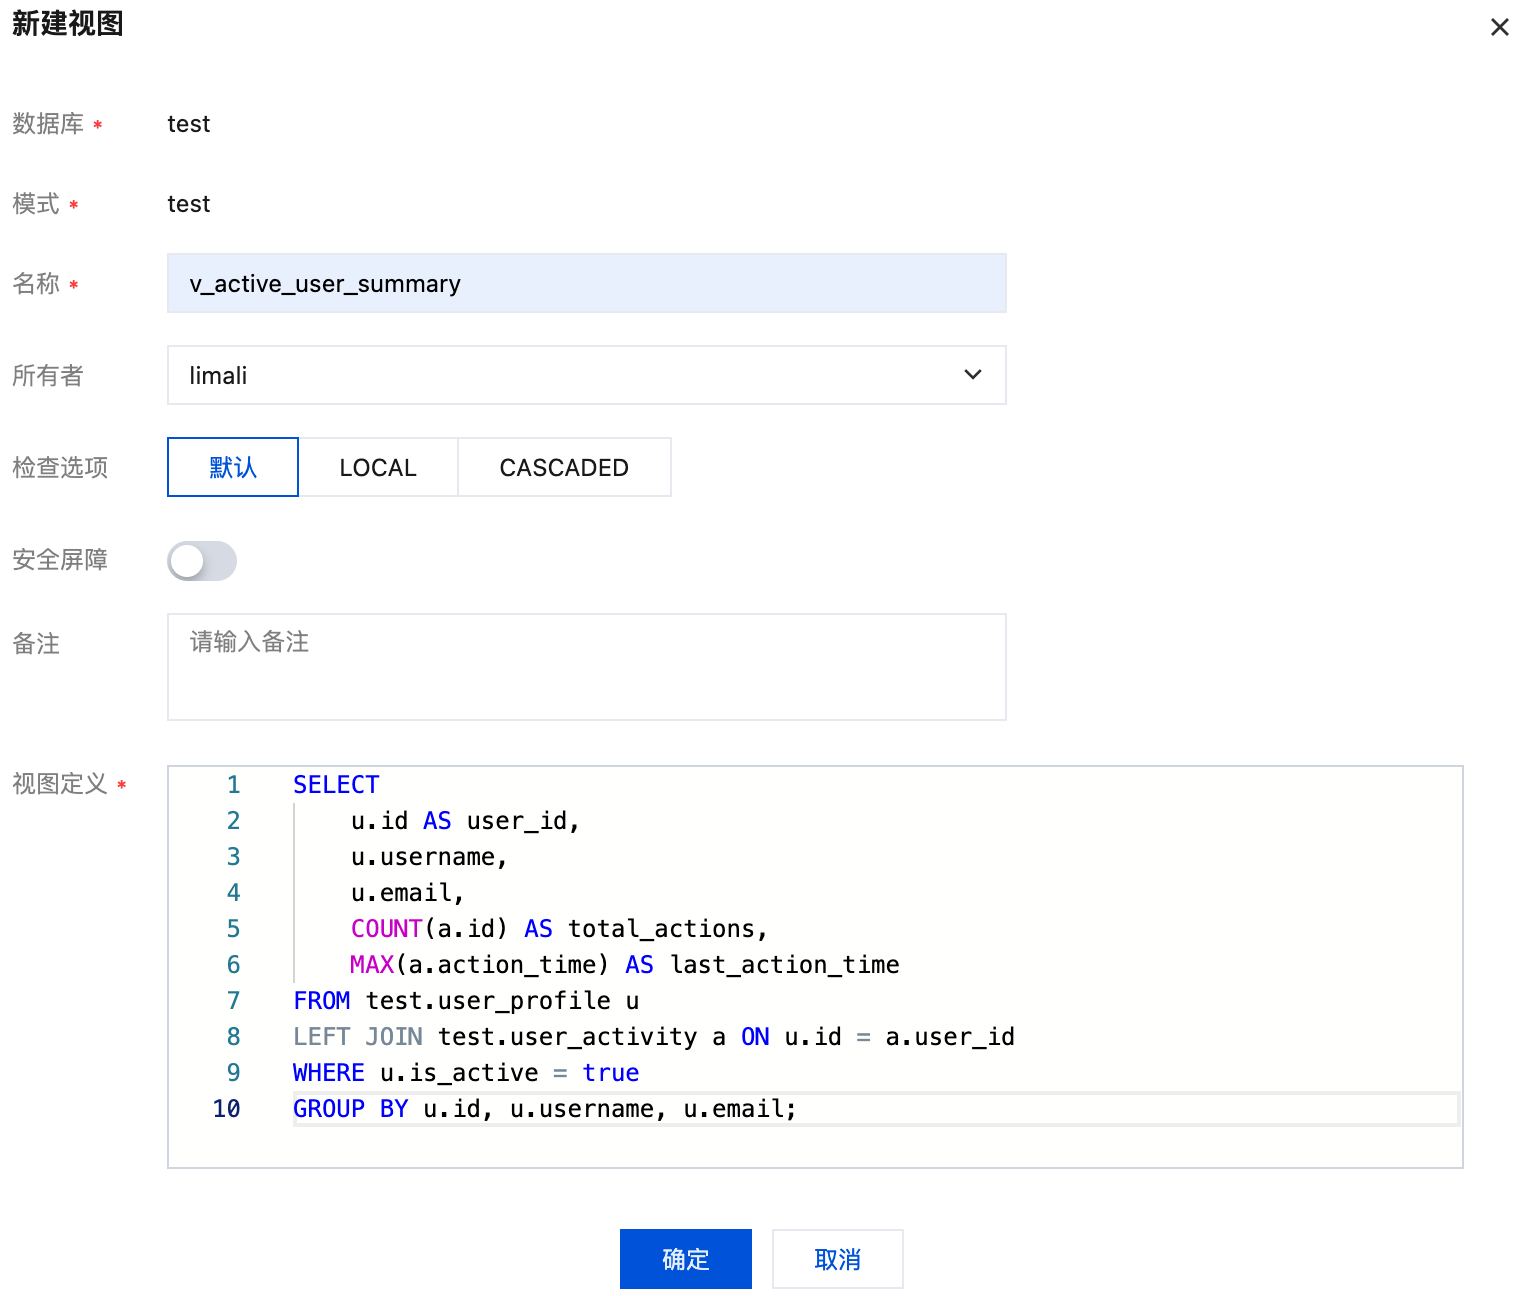1516x1296 pixels.
Task: Select the CASCADED check option
Action: click(x=564, y=467)
